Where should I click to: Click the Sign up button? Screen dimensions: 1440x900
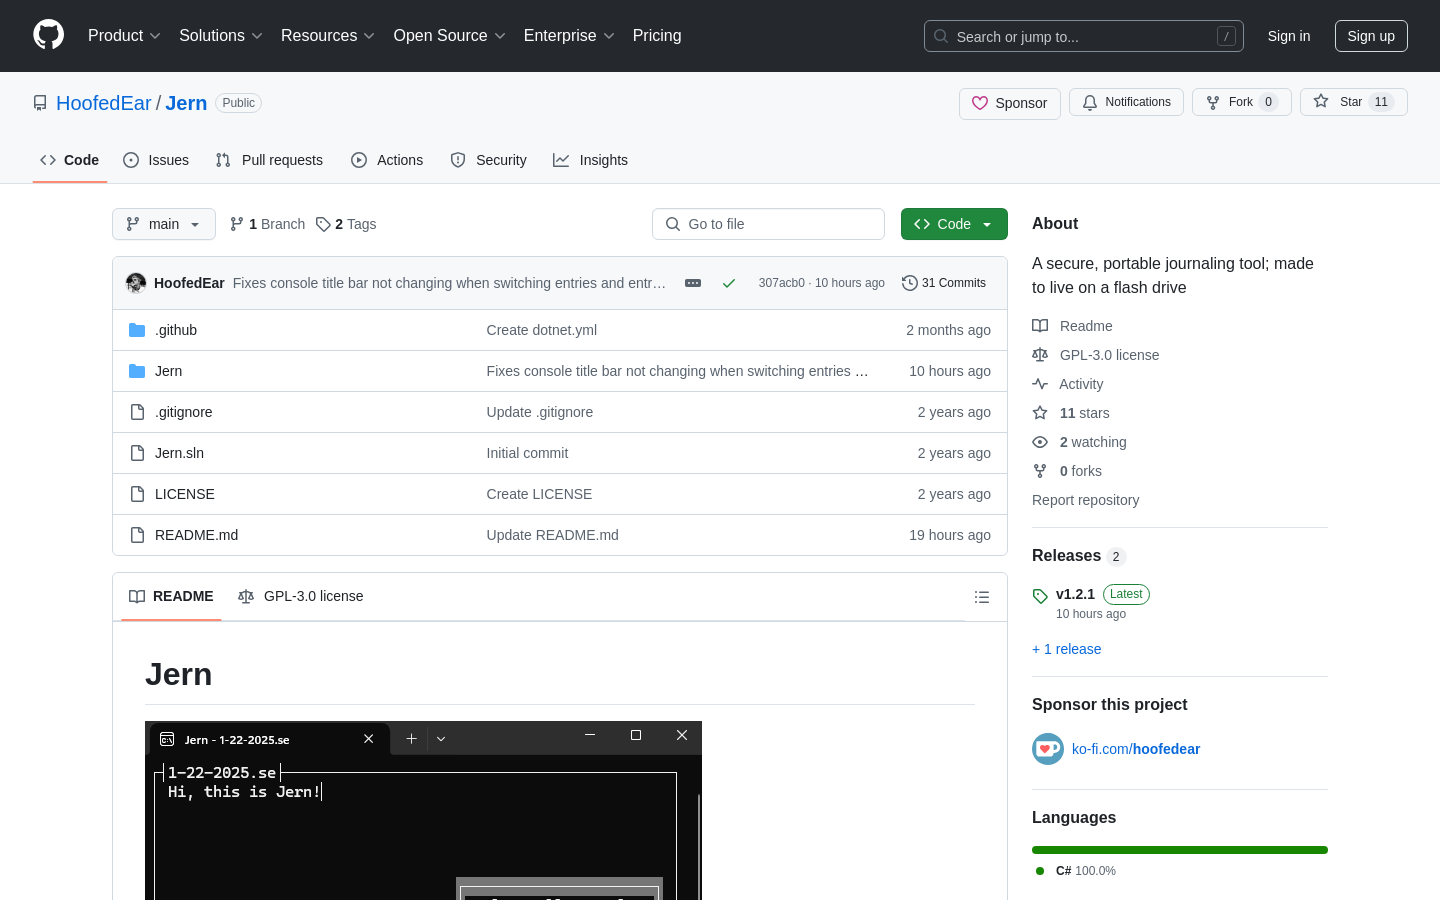click(1371, 36)
